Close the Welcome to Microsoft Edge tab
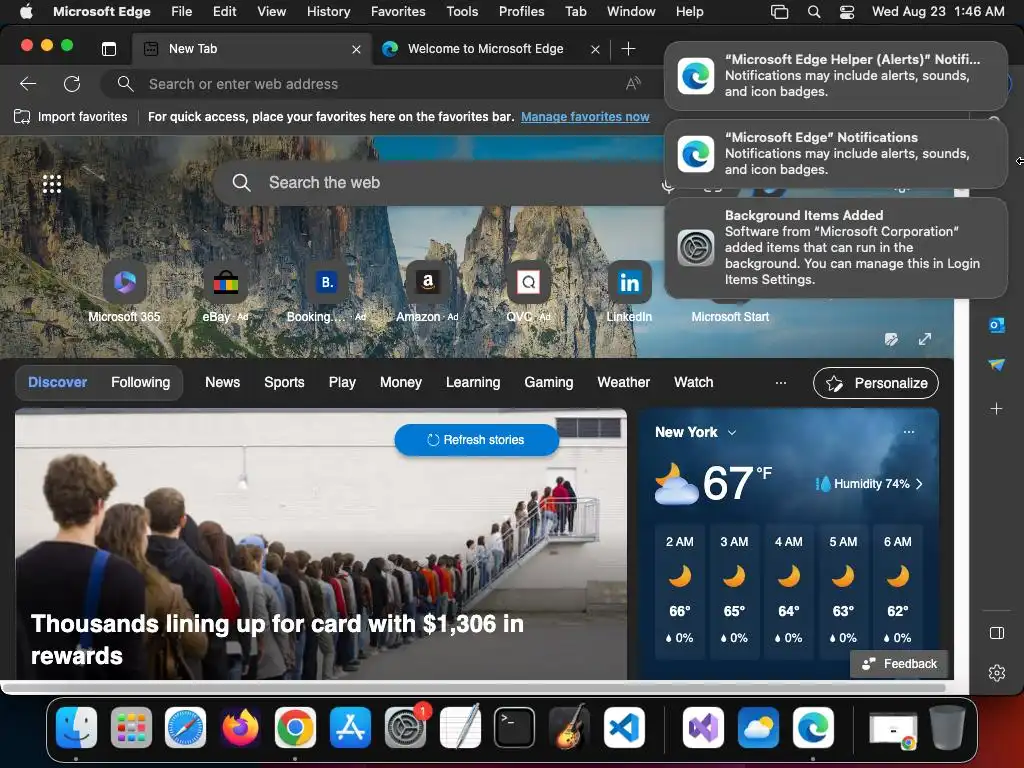The height and width of the screenshot is (768, 1024). (595, 50)
